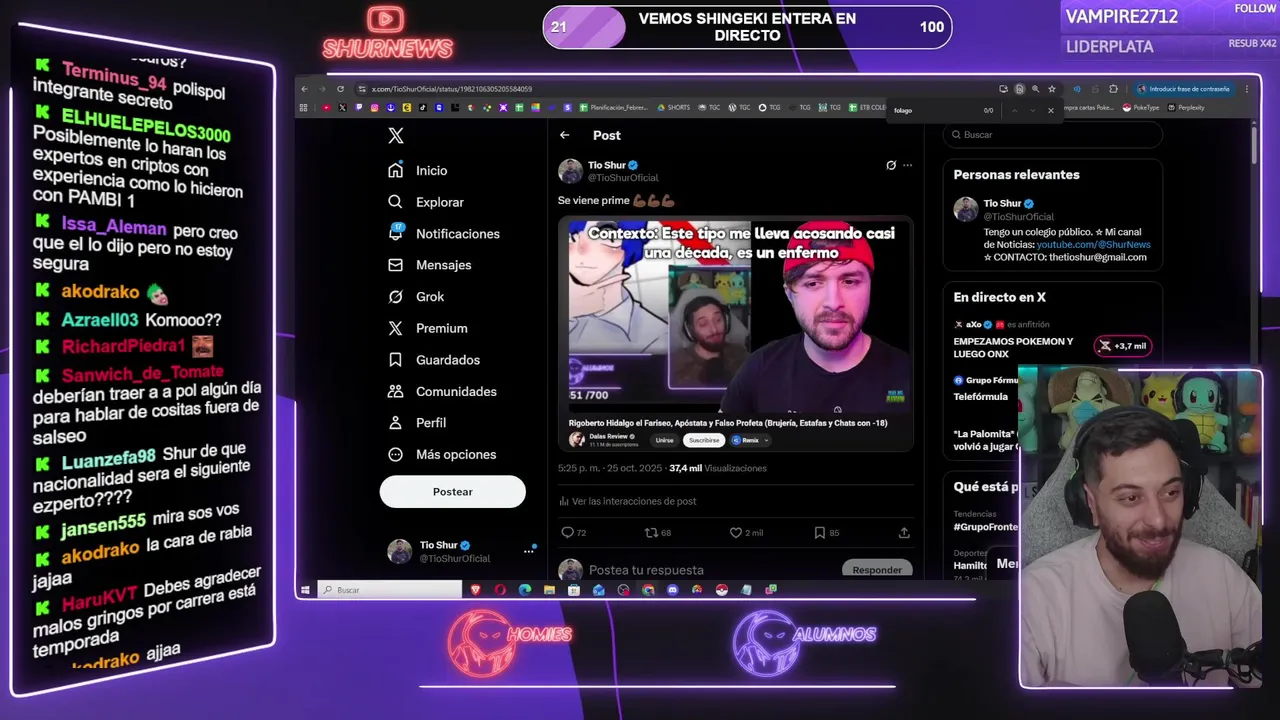The height and width of the screenshot is (720, 1280).
Task: Click the share icon on the post
Action: tap(904, 533)
